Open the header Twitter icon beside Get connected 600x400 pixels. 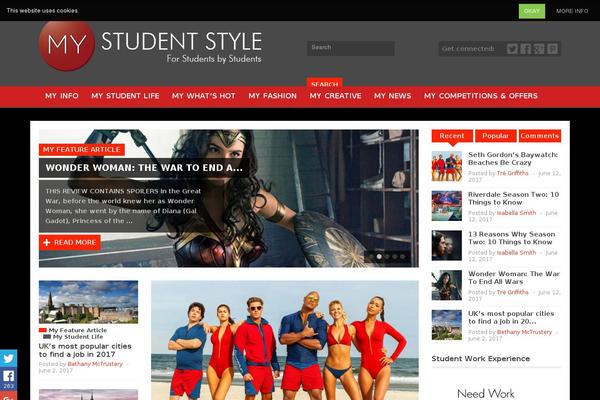pyautogui.click(x=512, y=49)
